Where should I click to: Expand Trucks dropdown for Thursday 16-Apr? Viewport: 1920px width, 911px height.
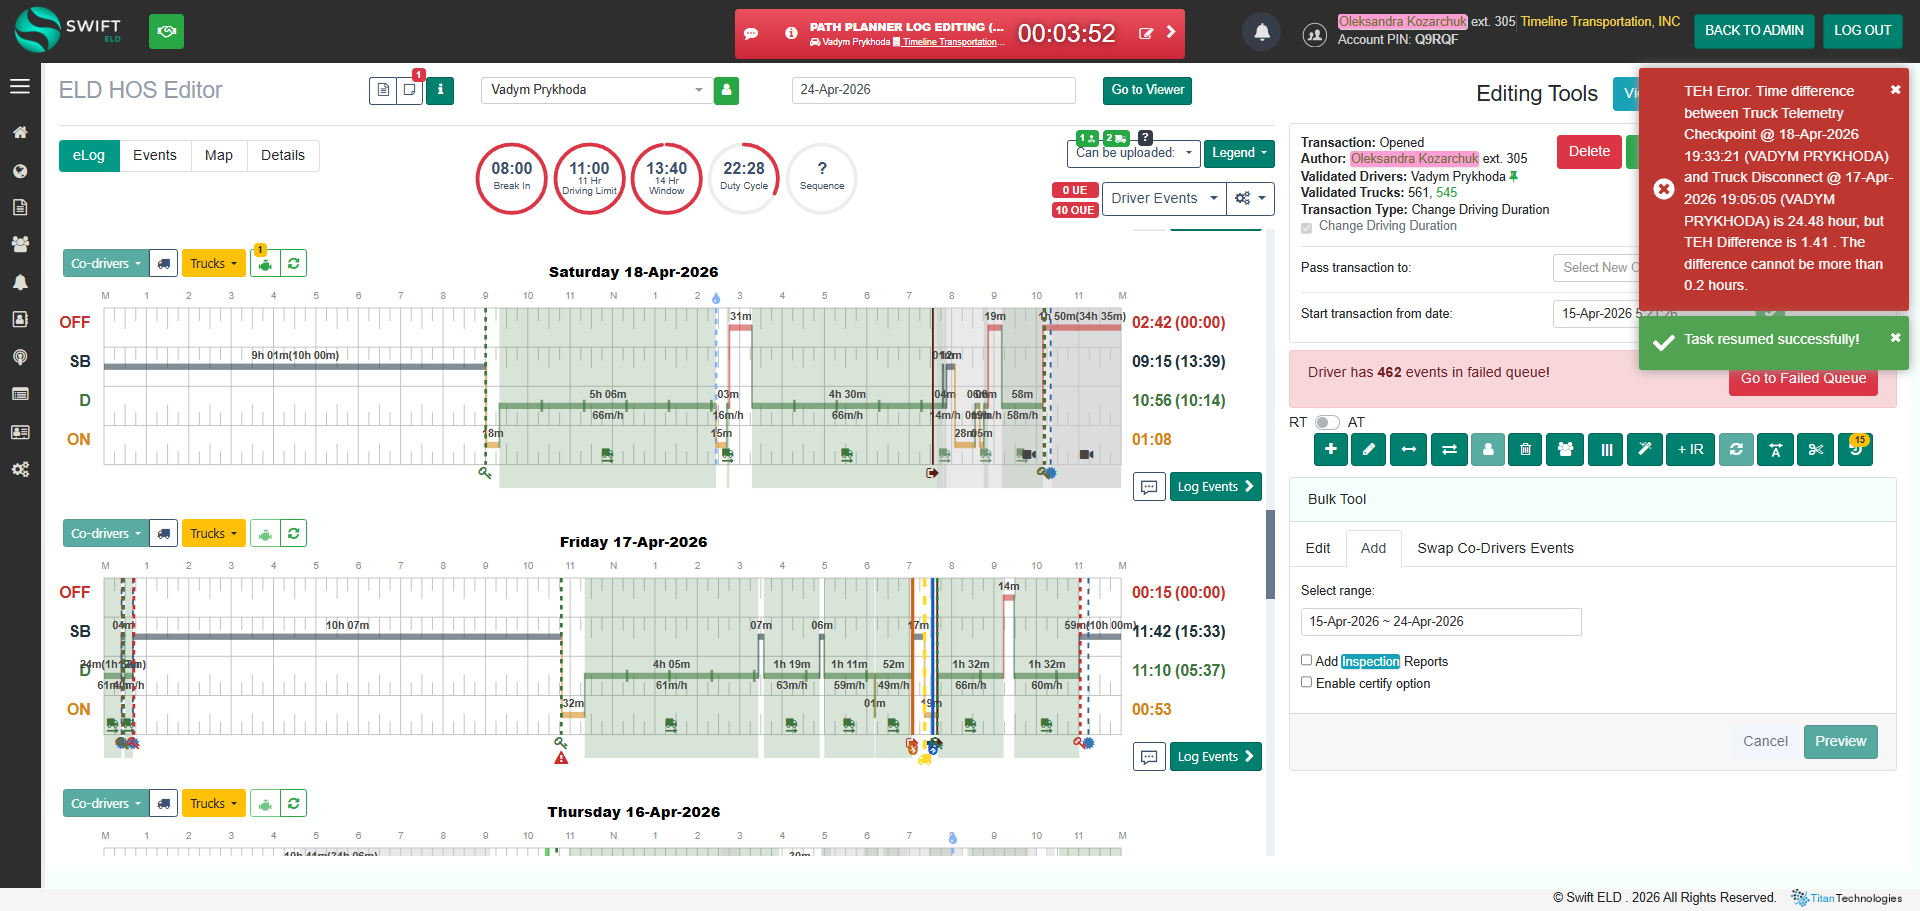click(214, 804)
